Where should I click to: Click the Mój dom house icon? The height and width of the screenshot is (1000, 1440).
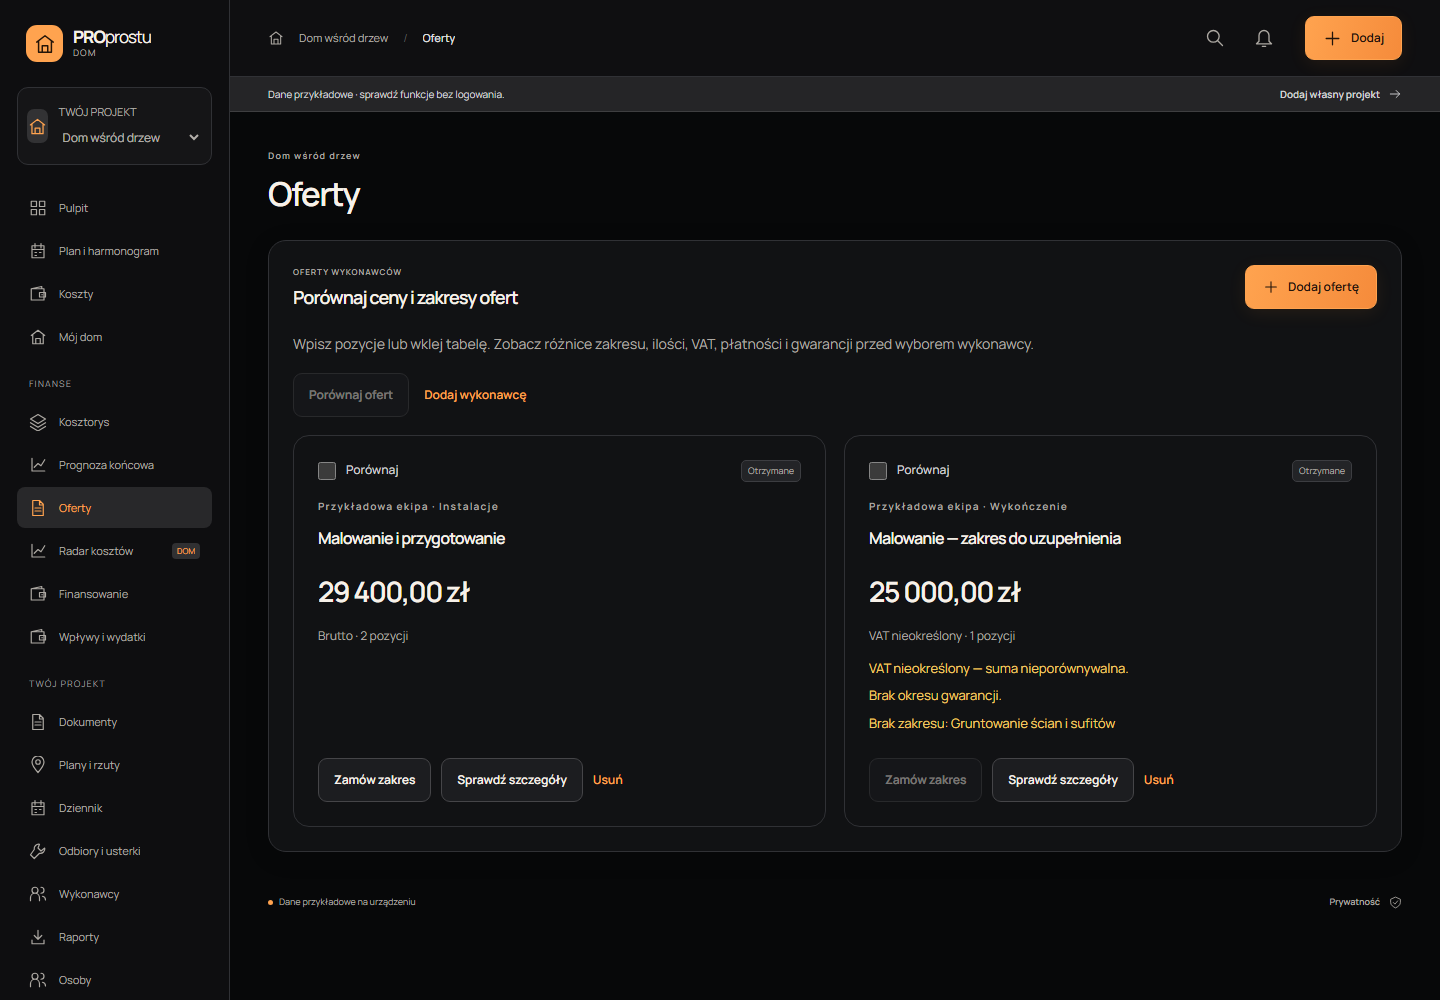click(38, 337)
